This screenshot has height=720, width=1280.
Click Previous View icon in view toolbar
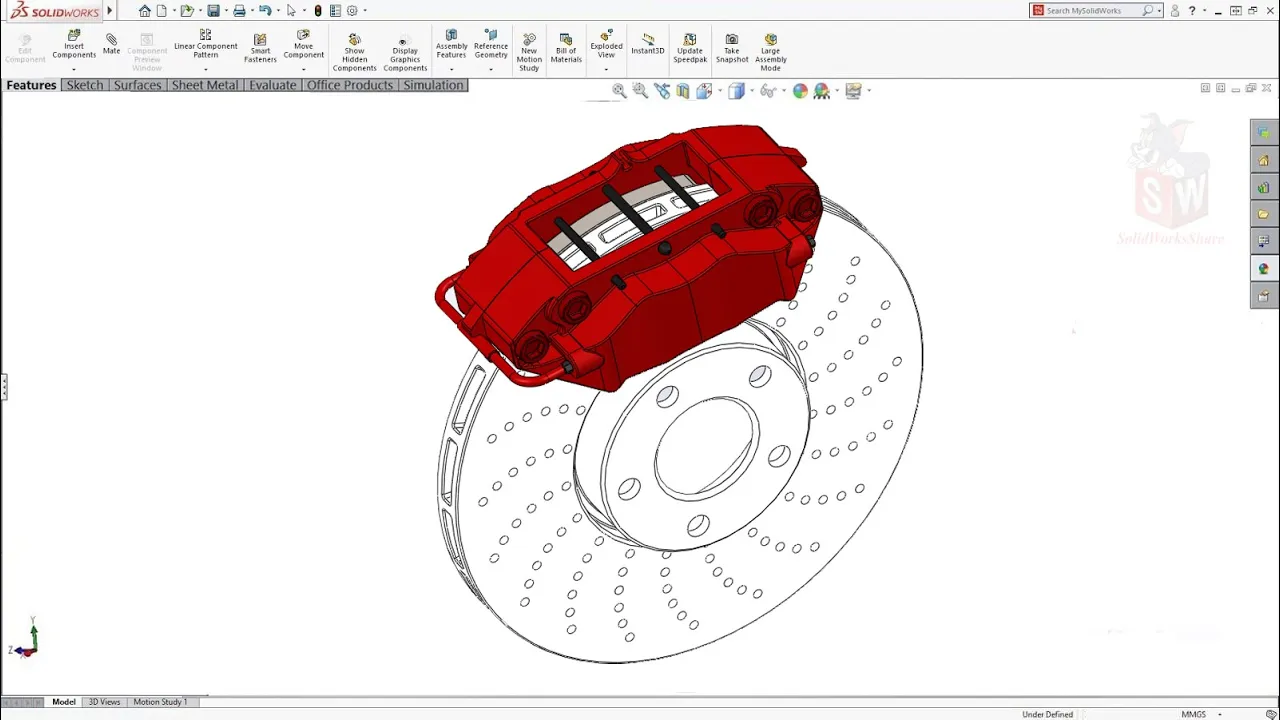coord(662,91)
